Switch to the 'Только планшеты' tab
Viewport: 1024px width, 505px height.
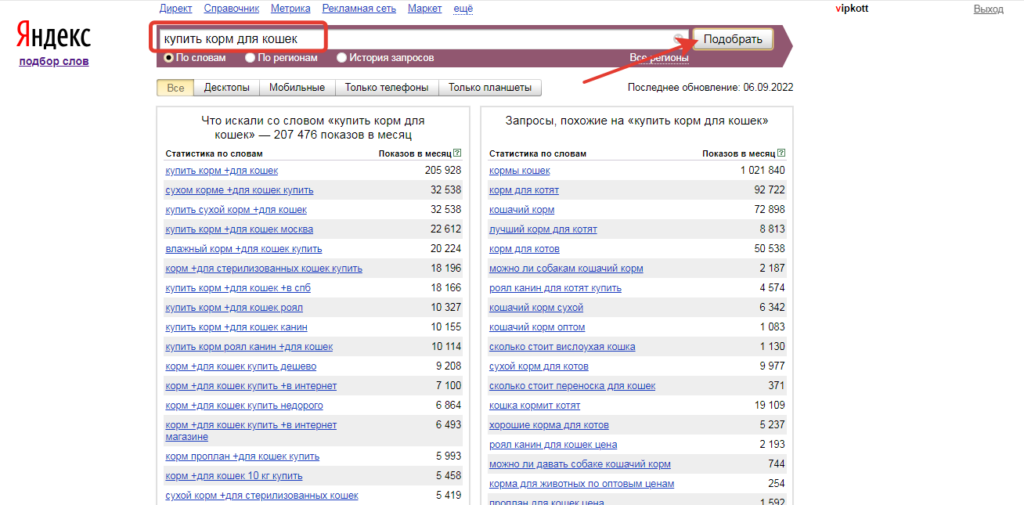[490, 88]
